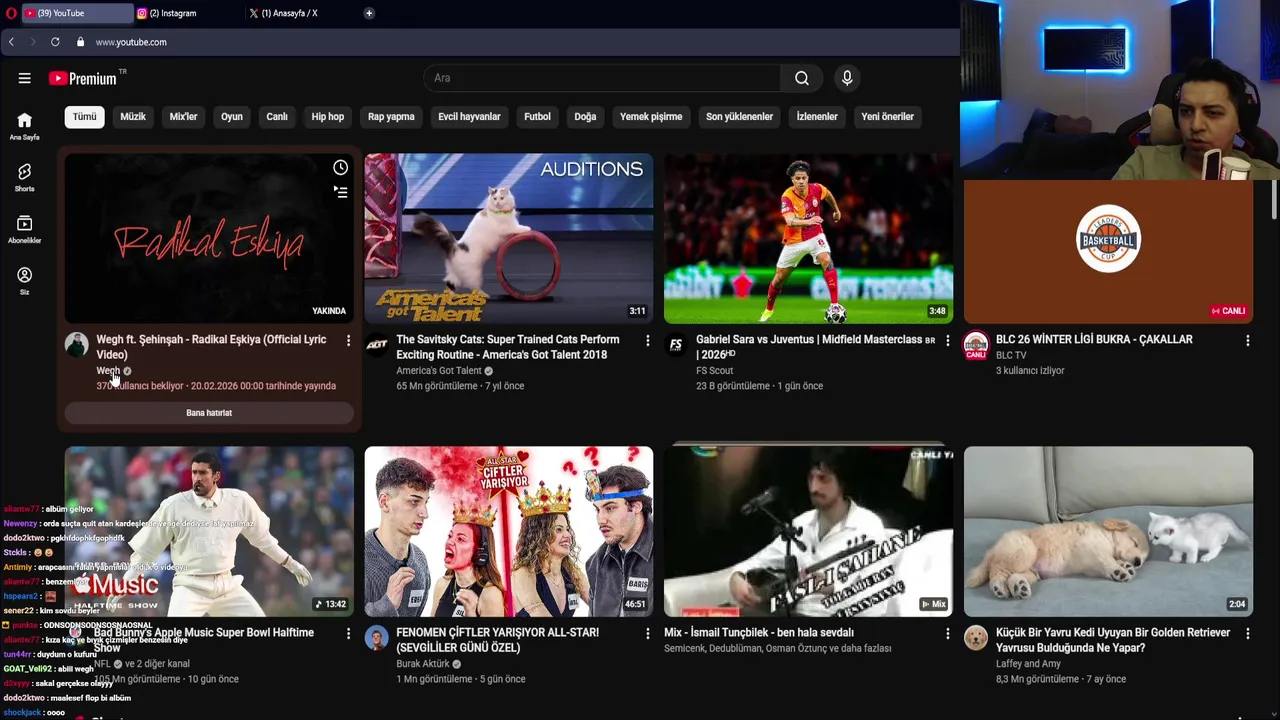Open İsmail Tunçbilek mix thumbnail
Image resolution: width=1280 pixels, height=720 pixels.
tap(808, 531)
